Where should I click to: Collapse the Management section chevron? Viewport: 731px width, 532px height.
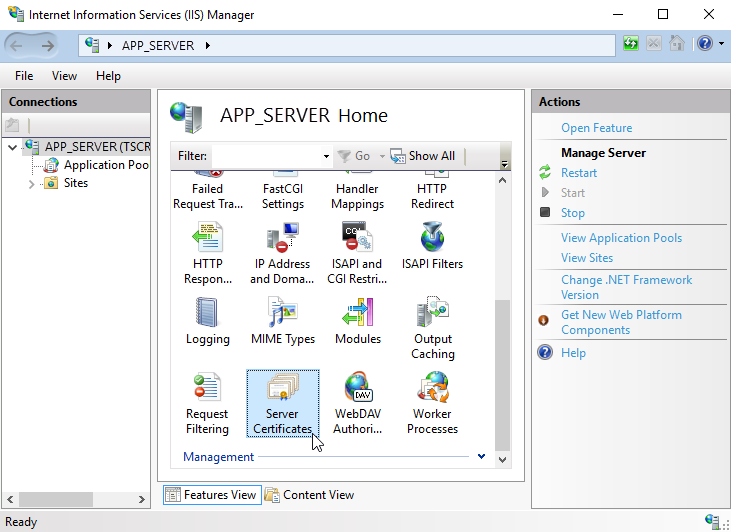click(482, 456)
